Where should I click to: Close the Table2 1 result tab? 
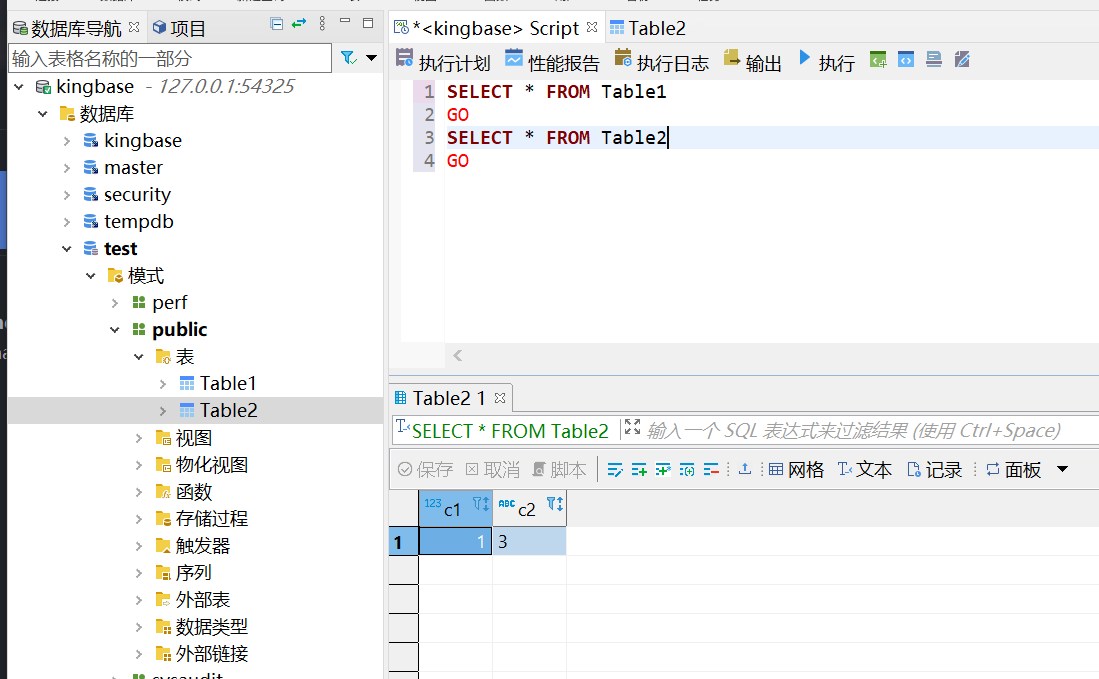[x=500, y=397]
